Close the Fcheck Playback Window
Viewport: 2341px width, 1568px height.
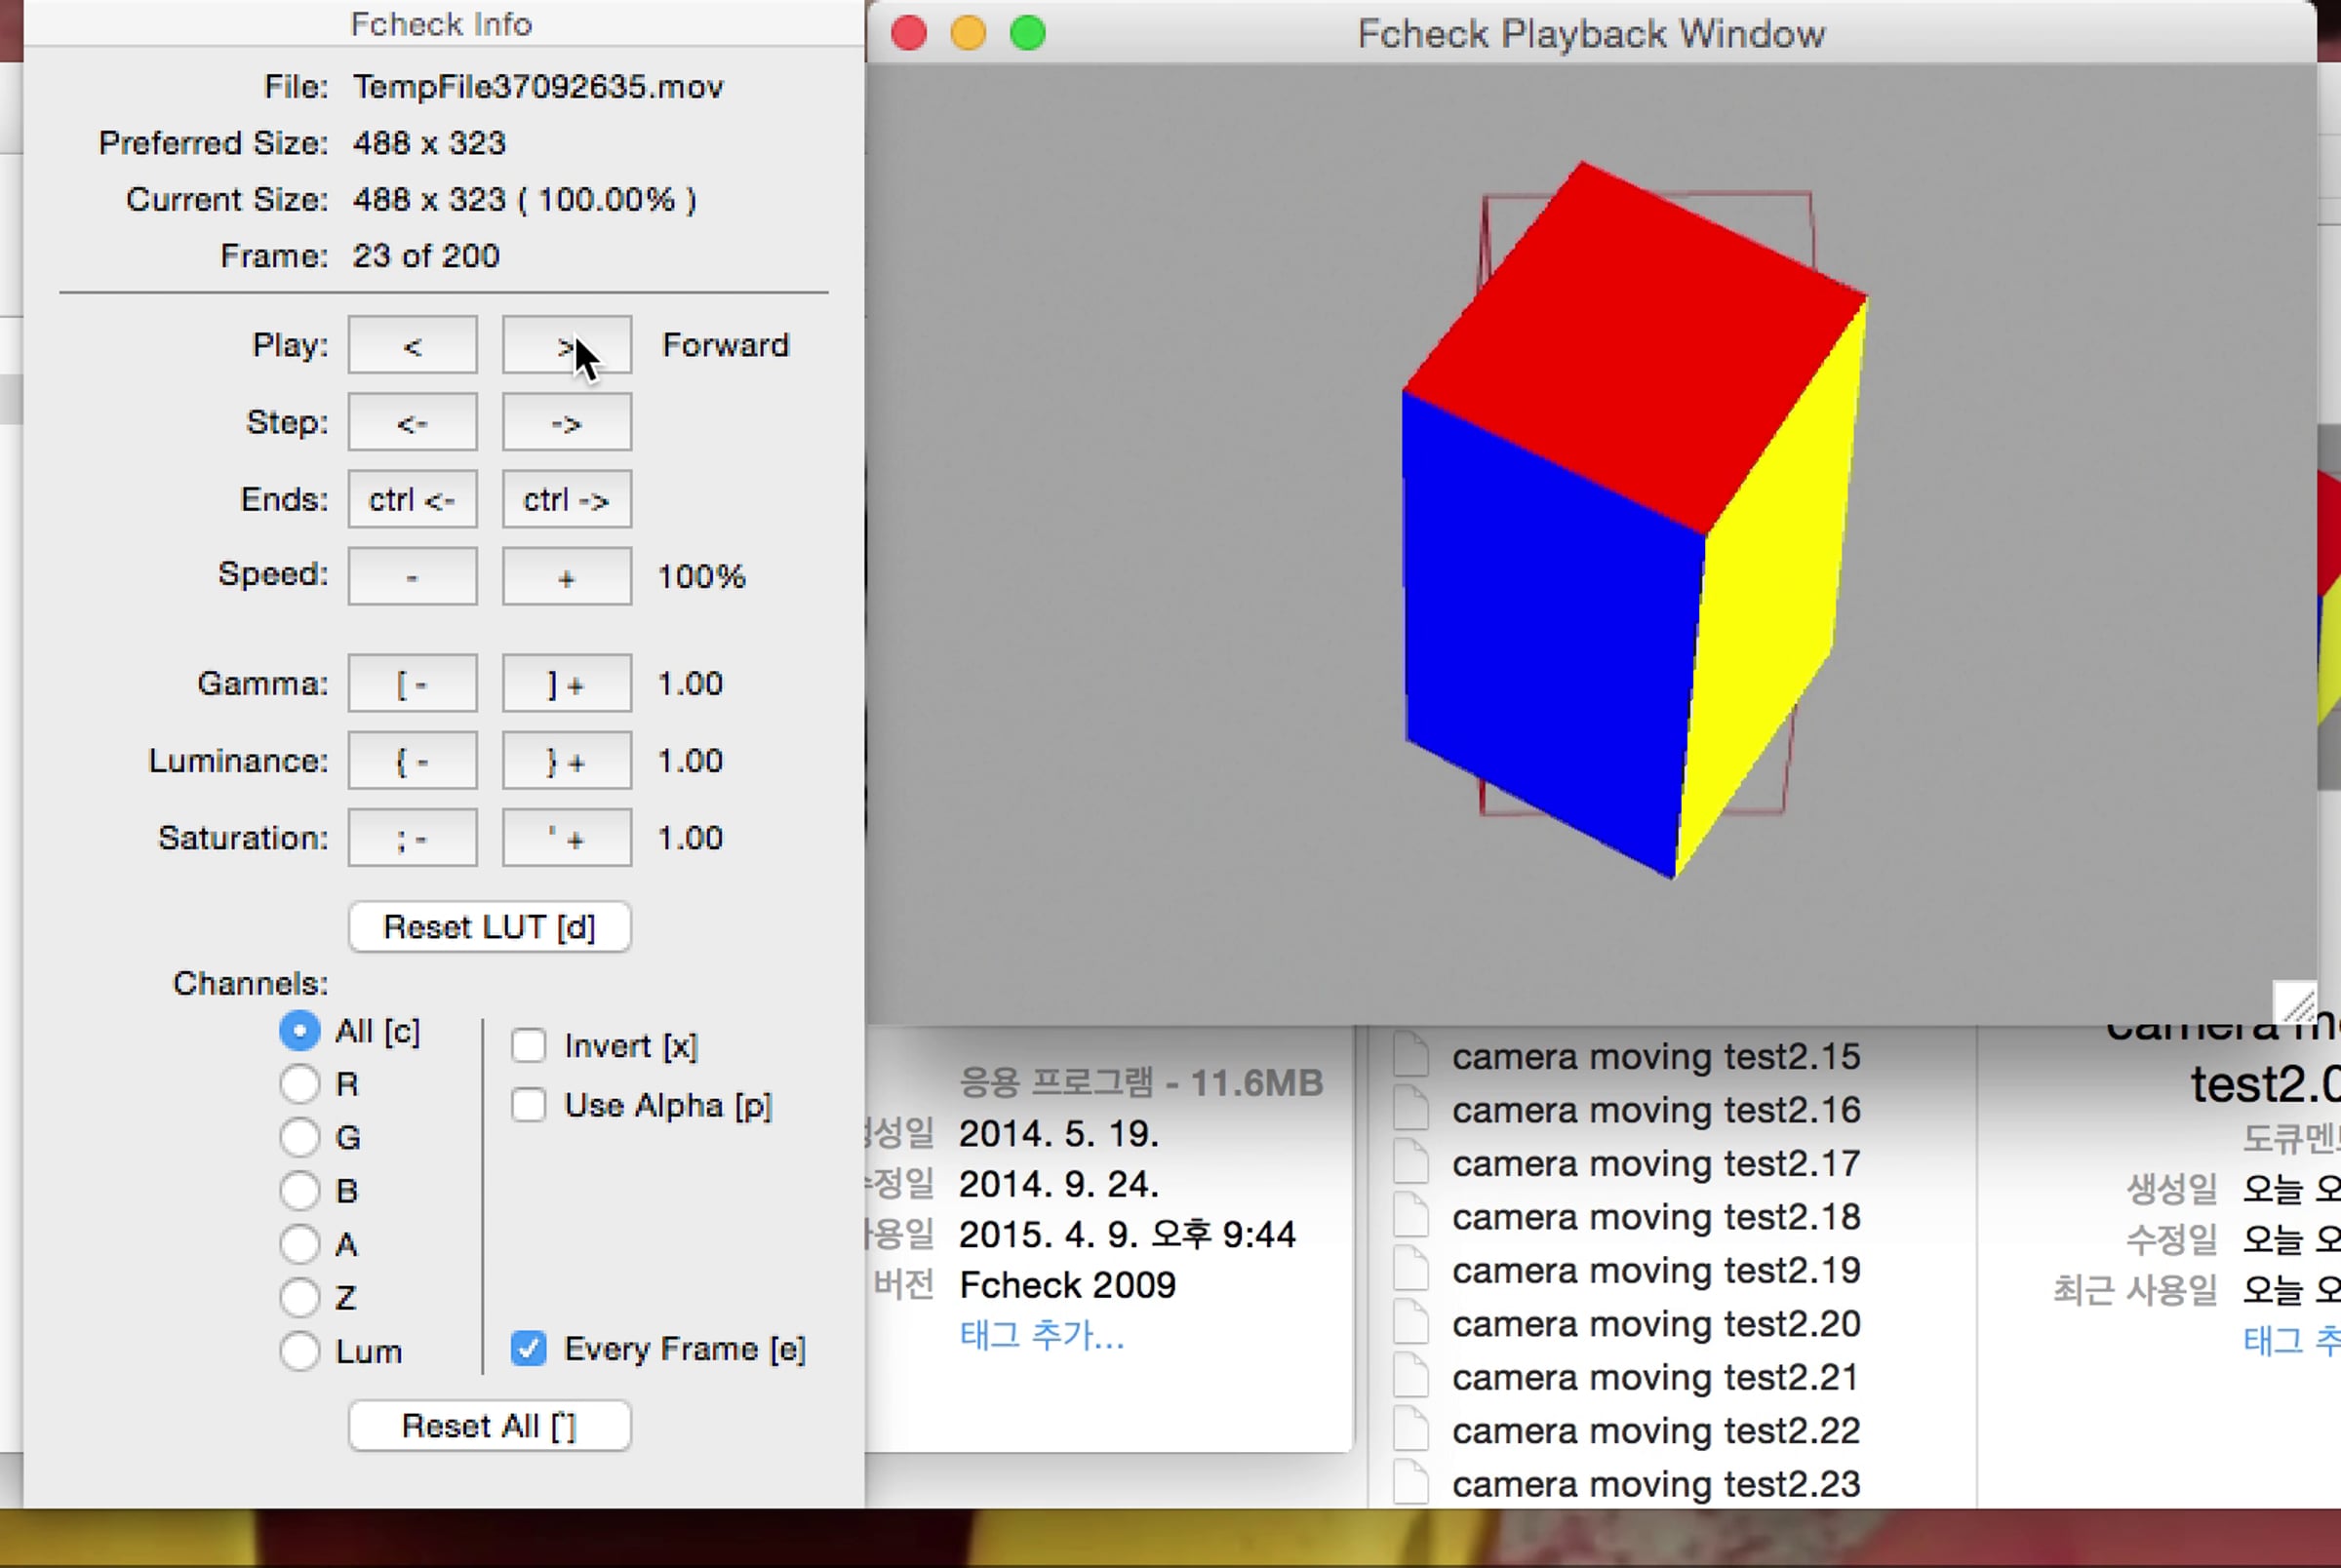click(x=909, y=34)
